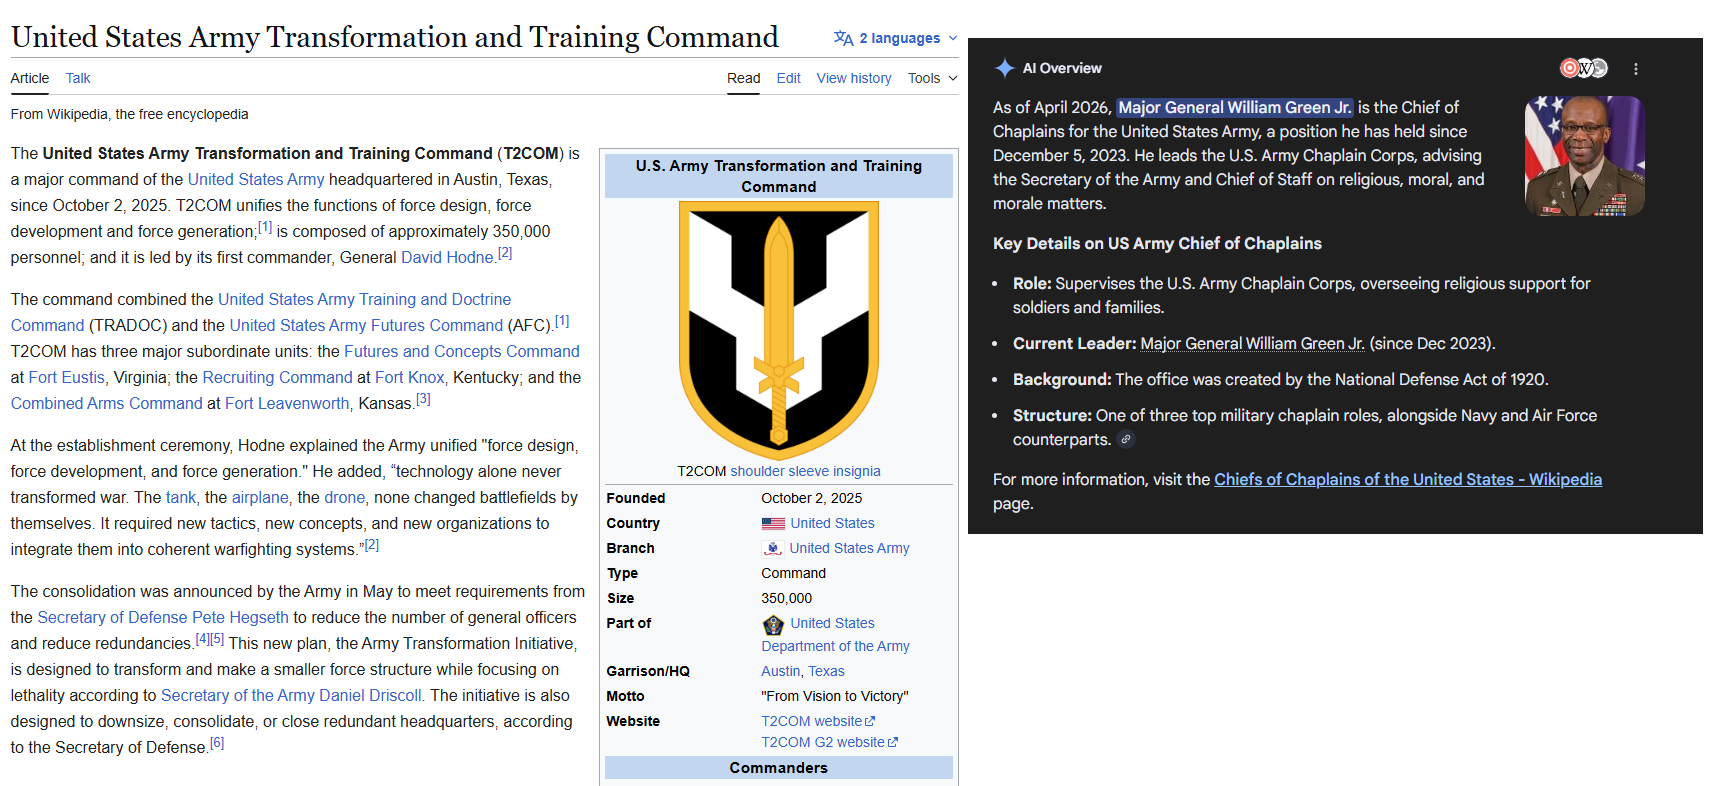This screenshot has width=1725, height=786.
Task: Open the "United States Army Futures Command" link
Action: tap(366, 325)
